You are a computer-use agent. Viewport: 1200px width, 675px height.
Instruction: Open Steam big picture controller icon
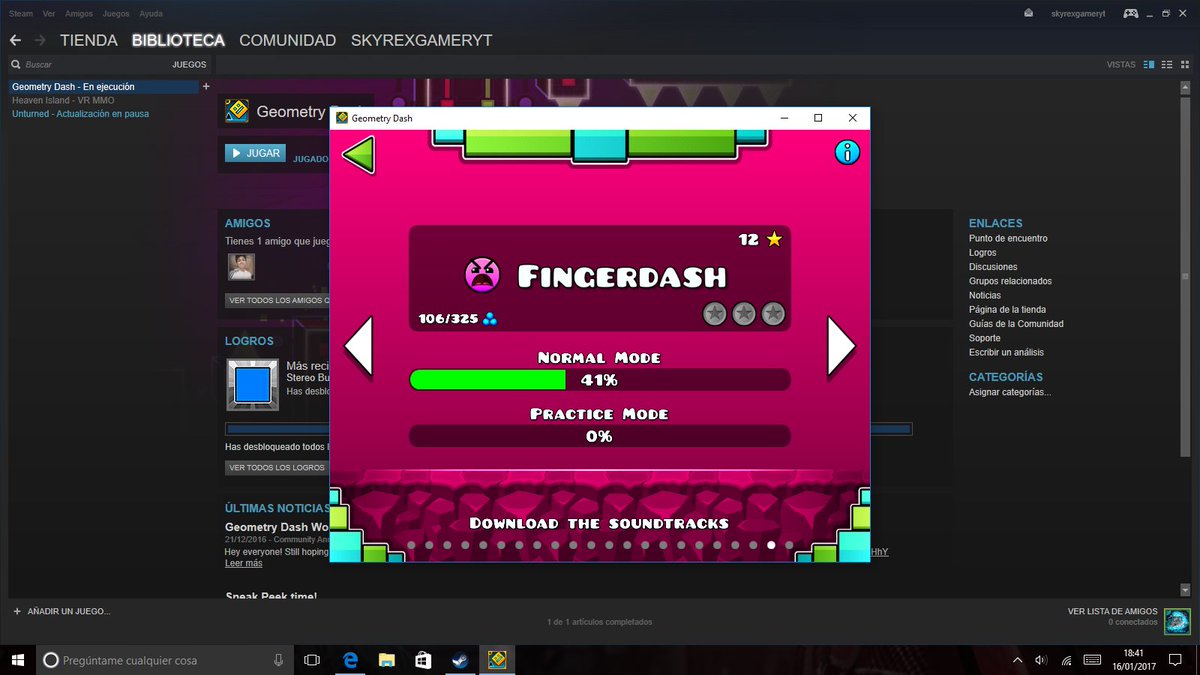tap(1130, 13)
